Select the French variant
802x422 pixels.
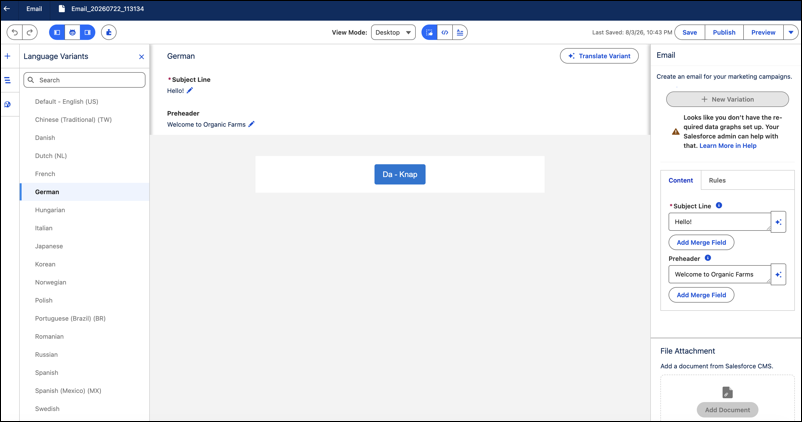(84, 174)
